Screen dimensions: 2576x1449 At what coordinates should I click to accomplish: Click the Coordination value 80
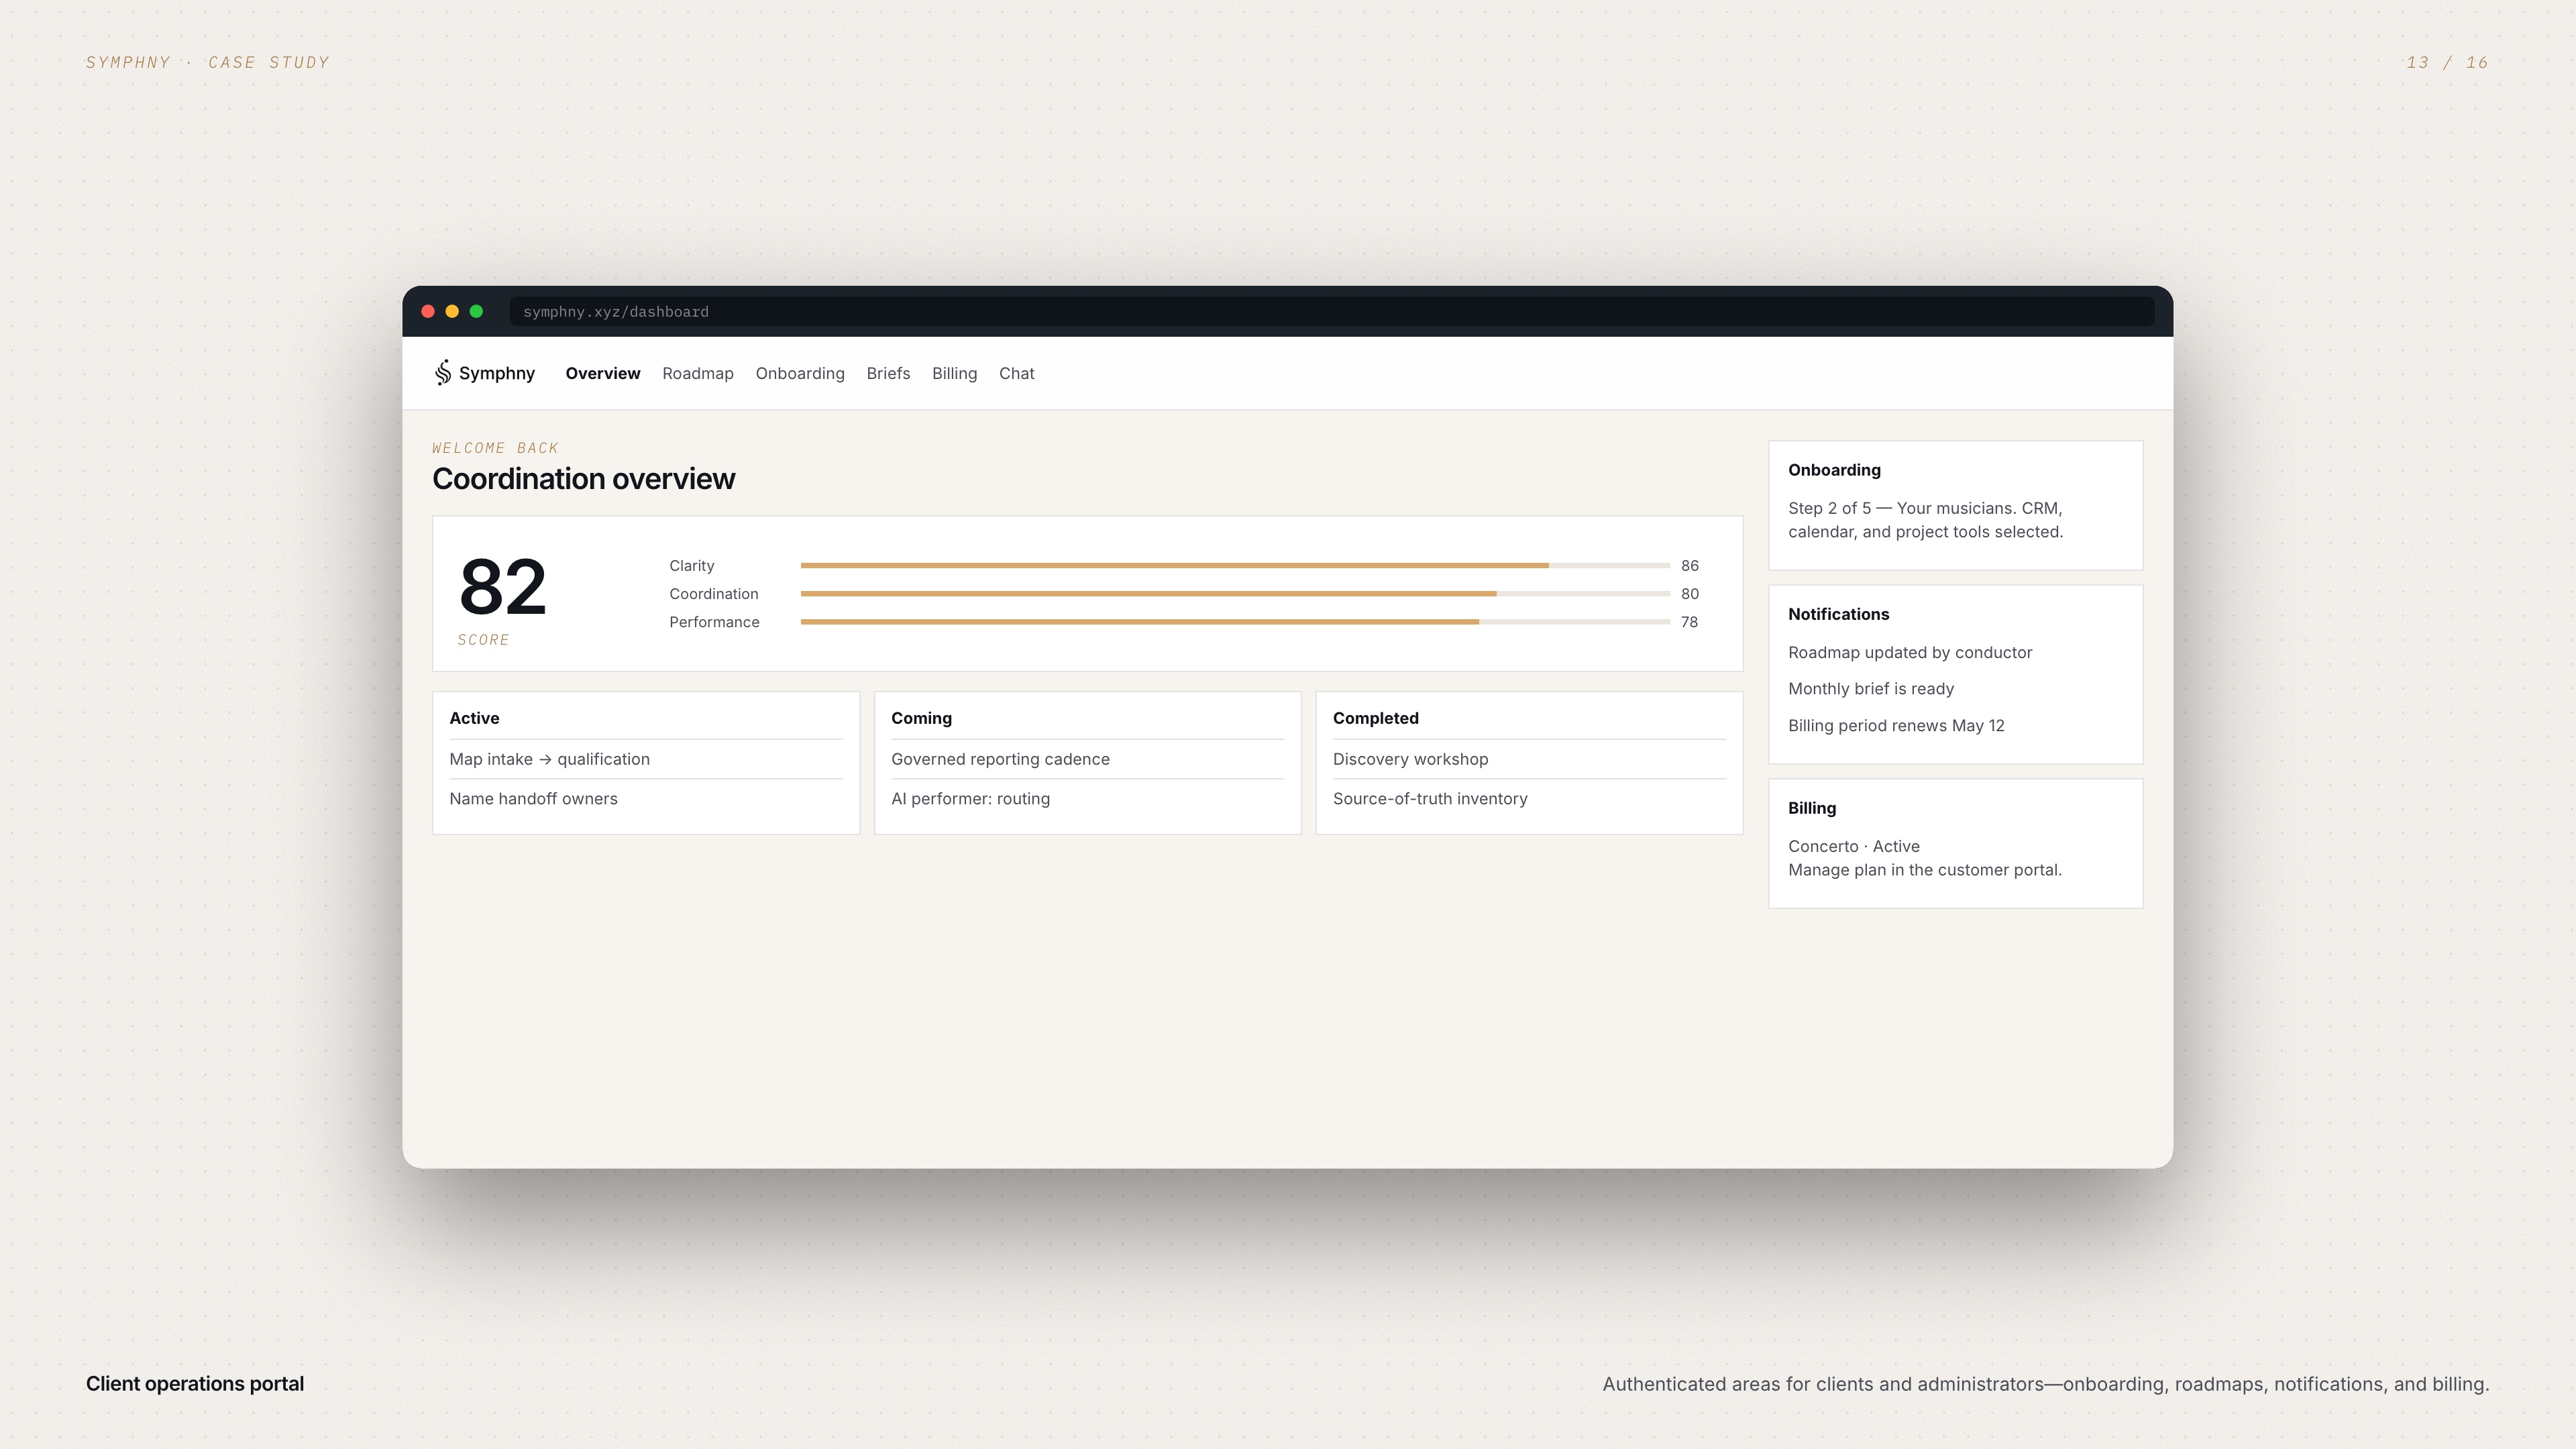pos(1690,594)
